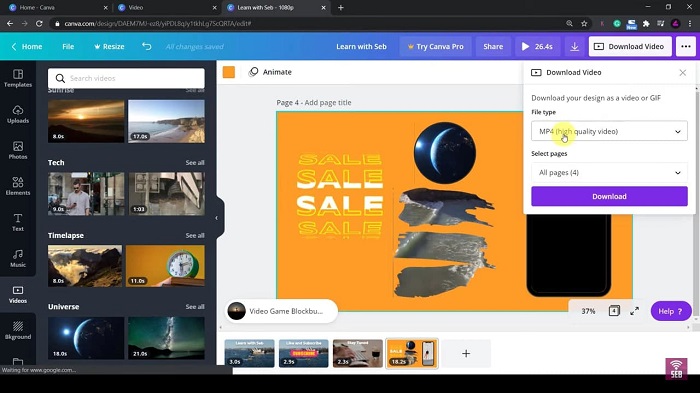Select the 18.0s earth universe video
The height and width of the screenshot is (393, 700).
pyautogui.click(x=86, y=338)
